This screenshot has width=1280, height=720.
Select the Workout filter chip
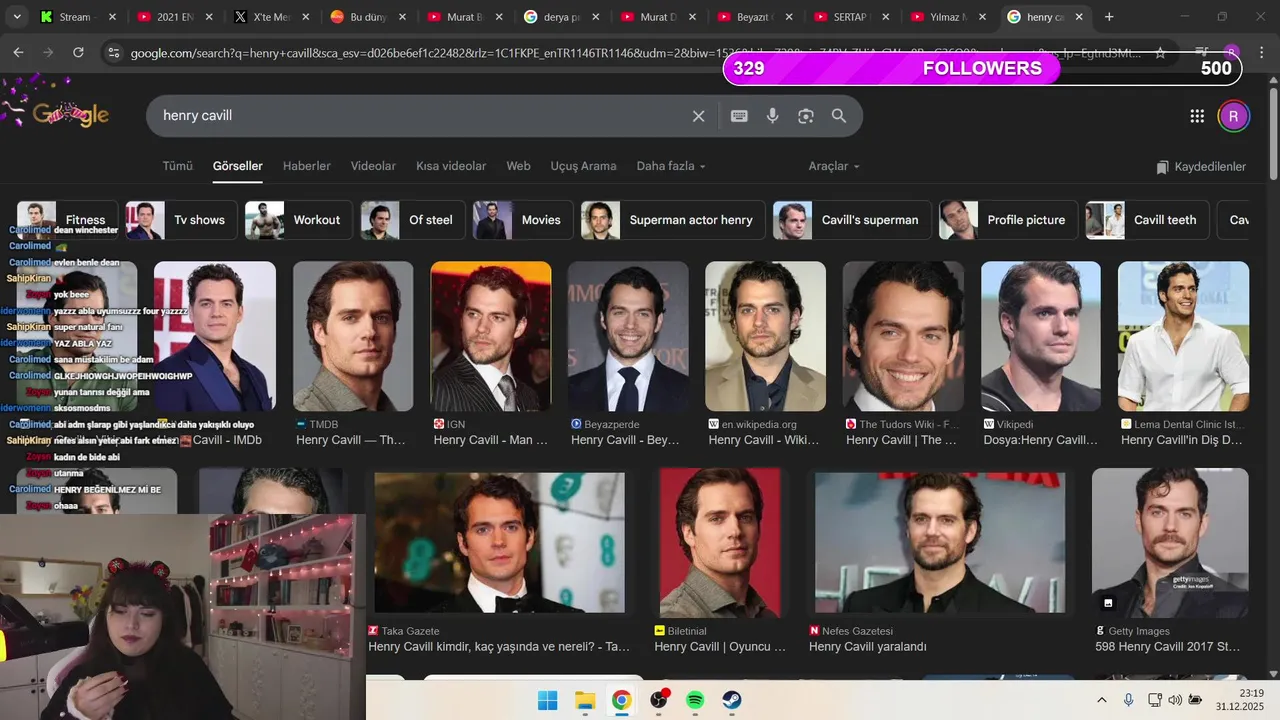tap(298, 220)
